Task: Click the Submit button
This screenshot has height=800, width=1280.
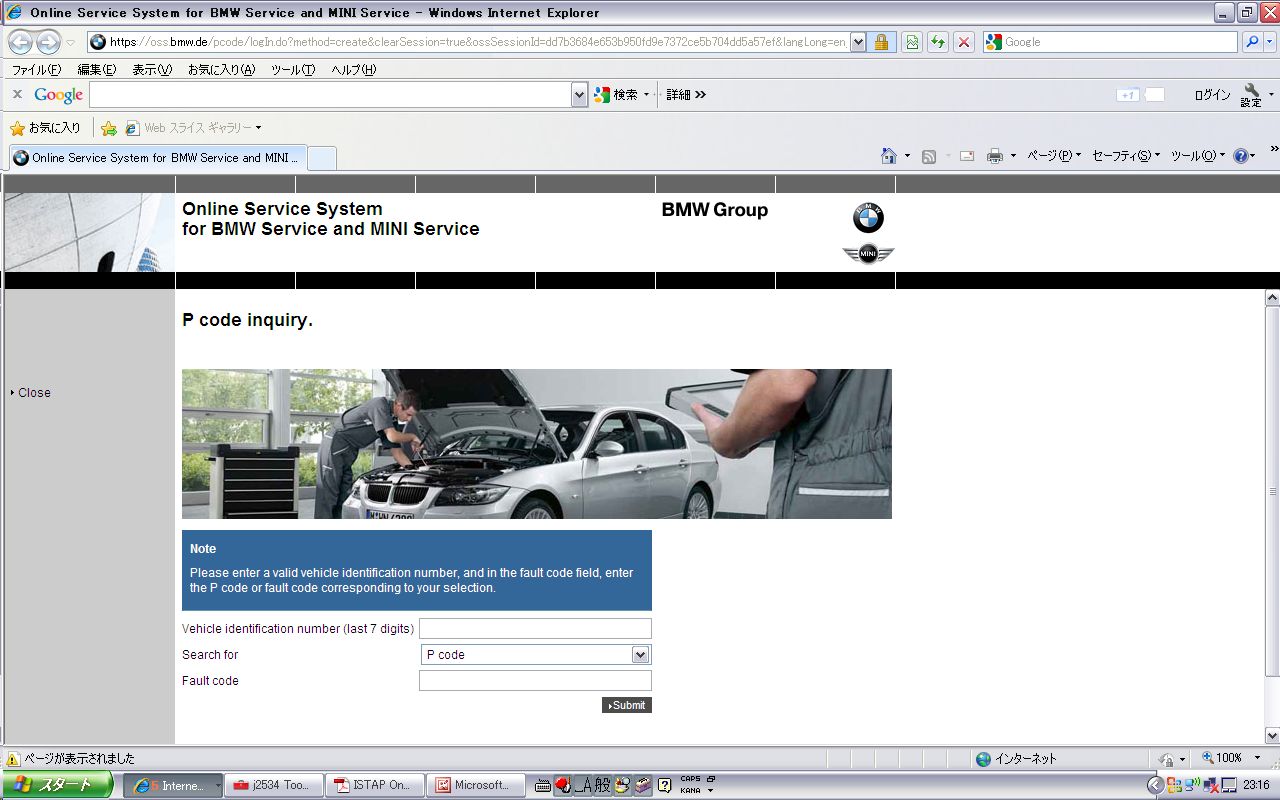Action: coord(627,705)
